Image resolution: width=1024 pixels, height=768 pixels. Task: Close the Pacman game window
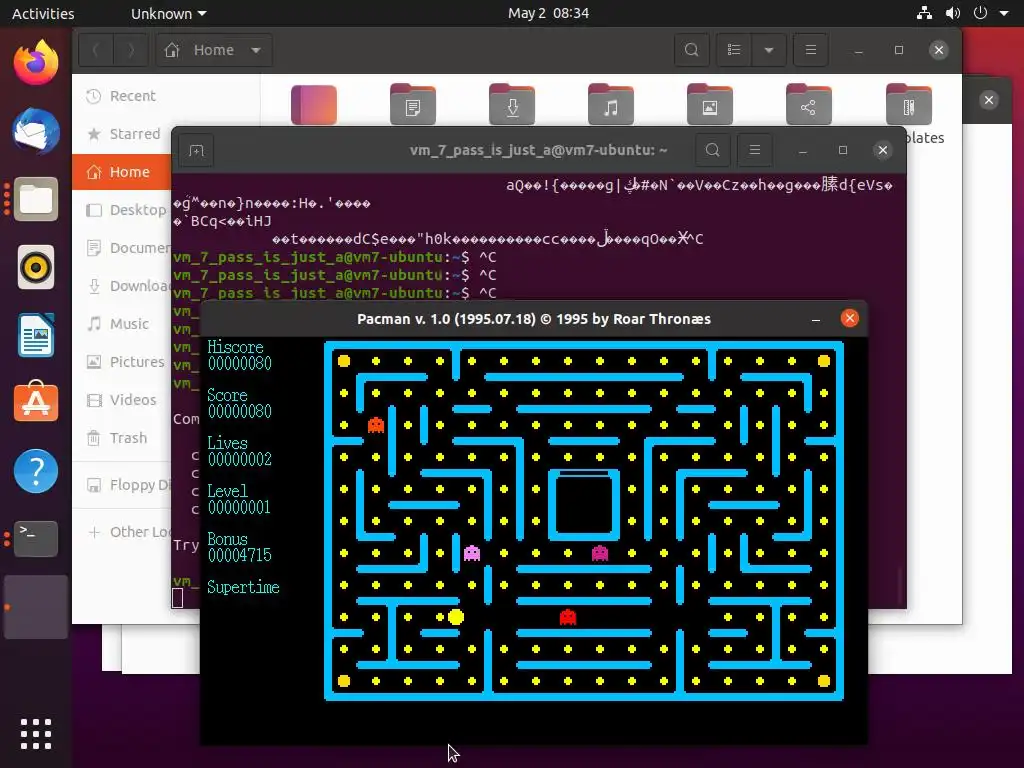[x=850, y=318]
